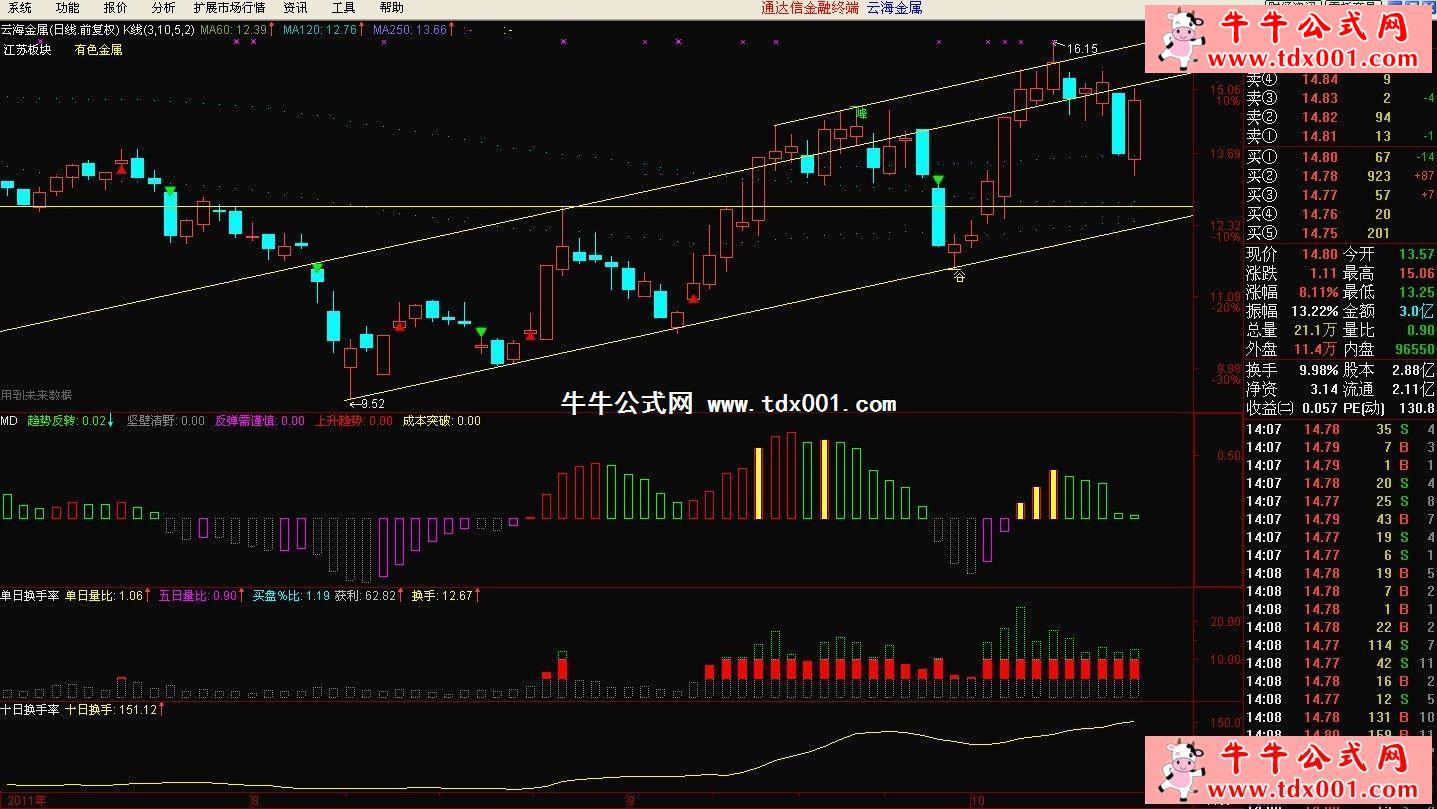Select the MD indicator name label
This screenshot has height=809, width=1437.
[x=9, y=421]
